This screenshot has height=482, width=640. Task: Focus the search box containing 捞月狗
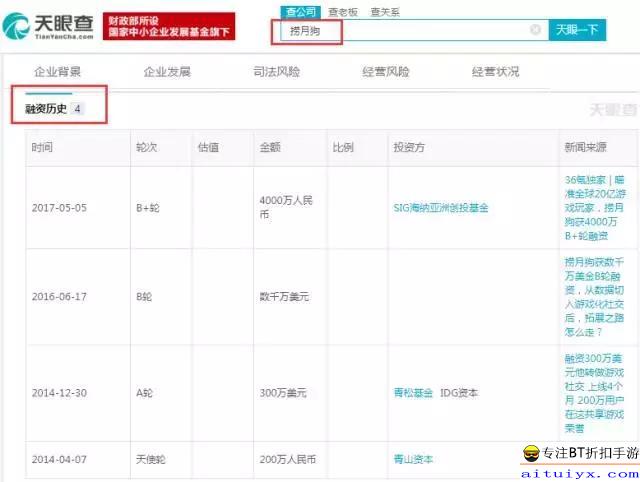click(x=414, y=30)
